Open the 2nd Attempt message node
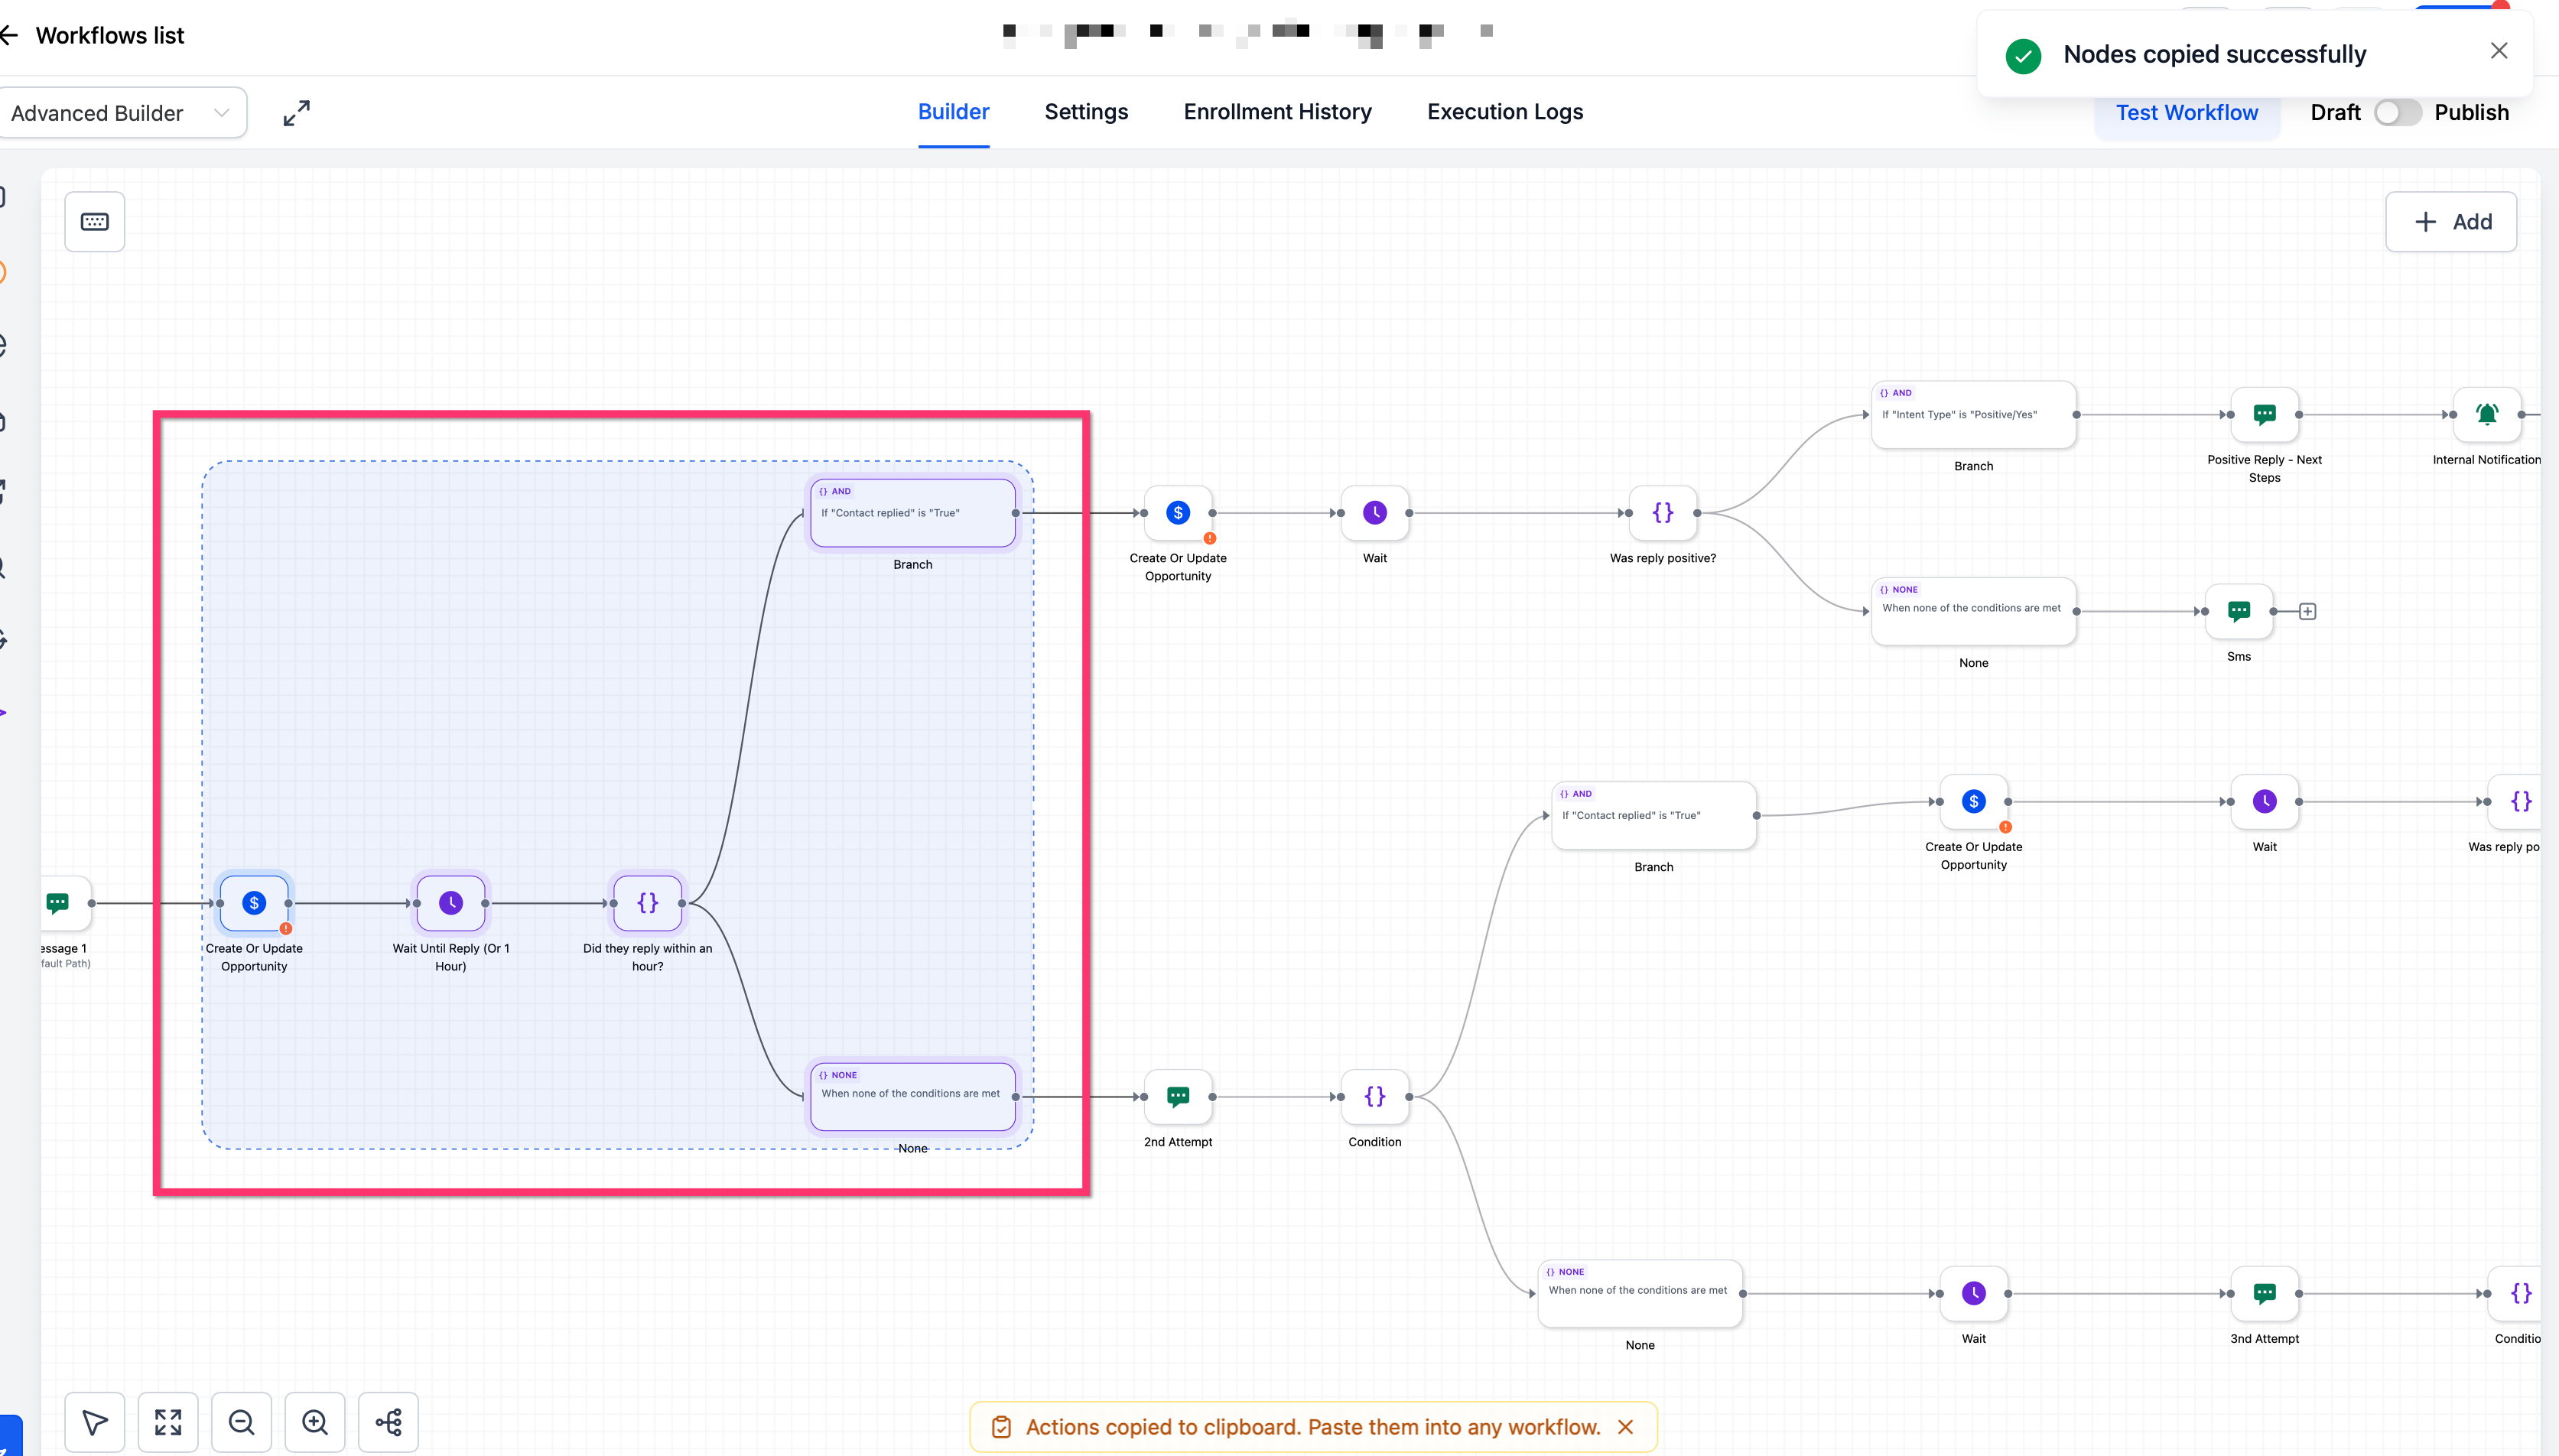Viewport: 2559px width, 1456px height. point(1178,1097)
